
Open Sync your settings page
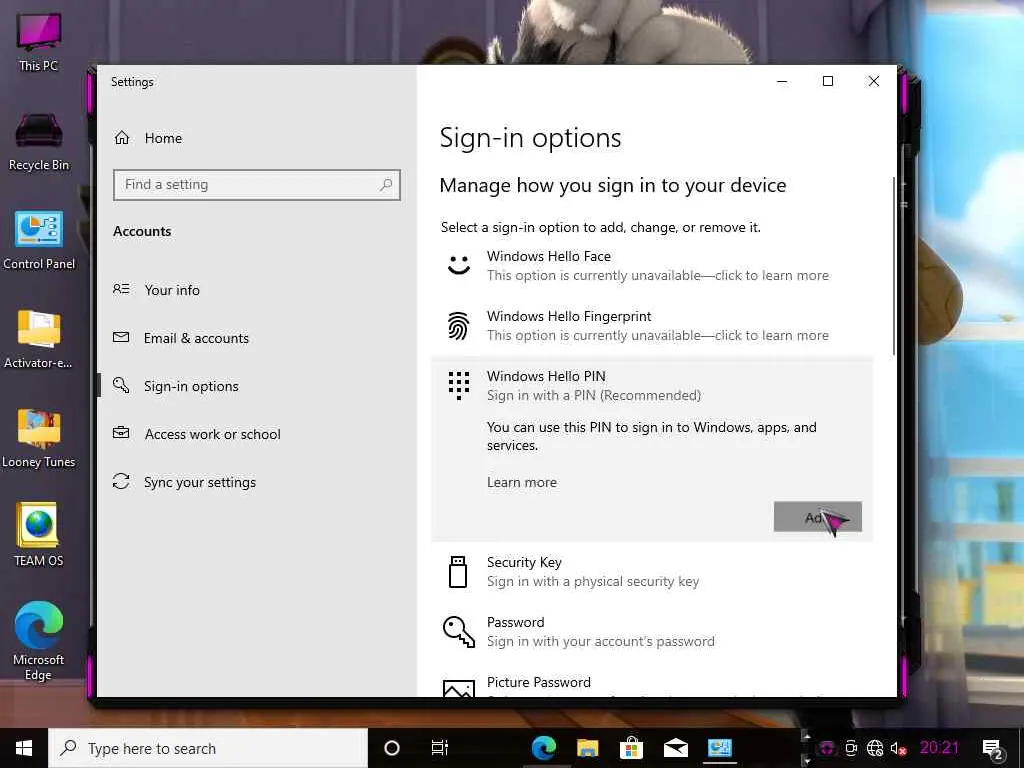(x=200, y=482)
